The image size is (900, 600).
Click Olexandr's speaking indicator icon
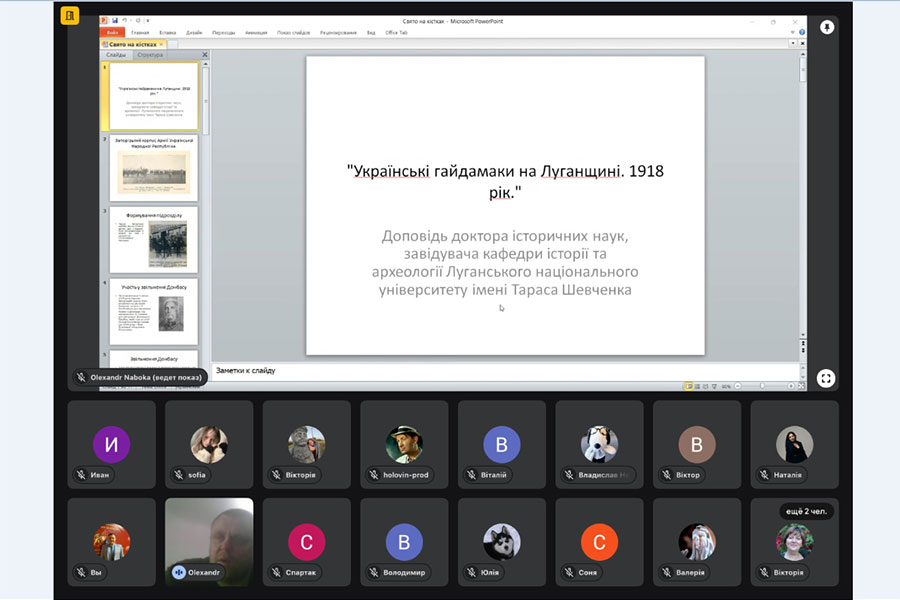pos(179,573)
